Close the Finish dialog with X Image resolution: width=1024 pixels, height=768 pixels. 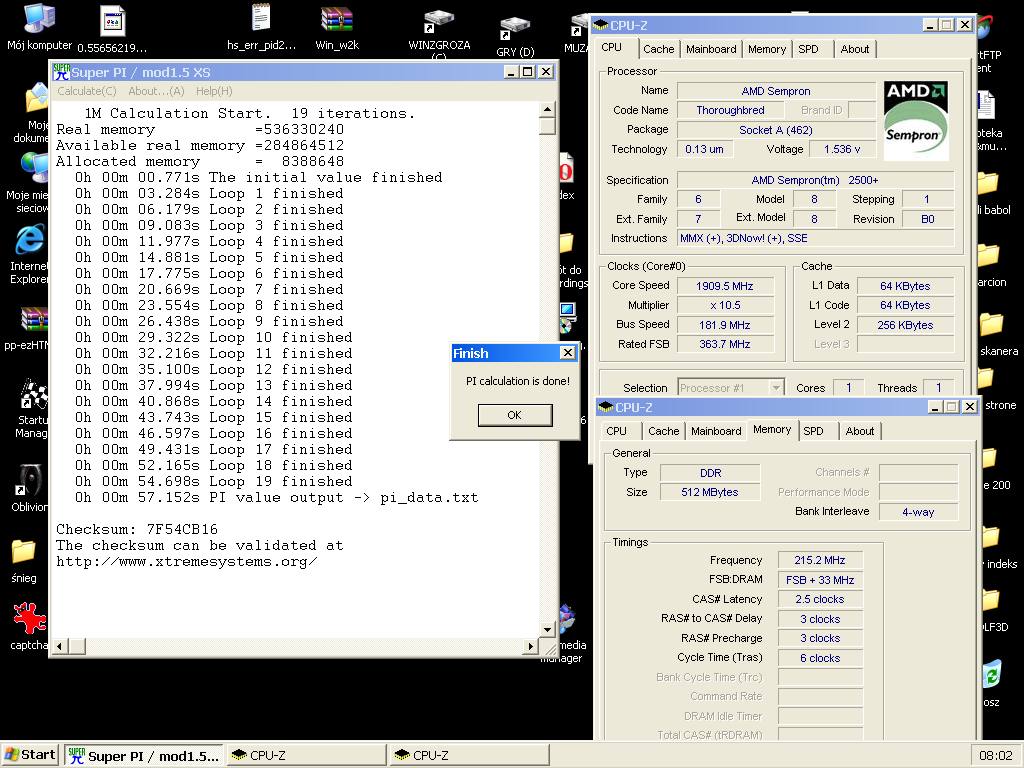click(x=568, y=353)
